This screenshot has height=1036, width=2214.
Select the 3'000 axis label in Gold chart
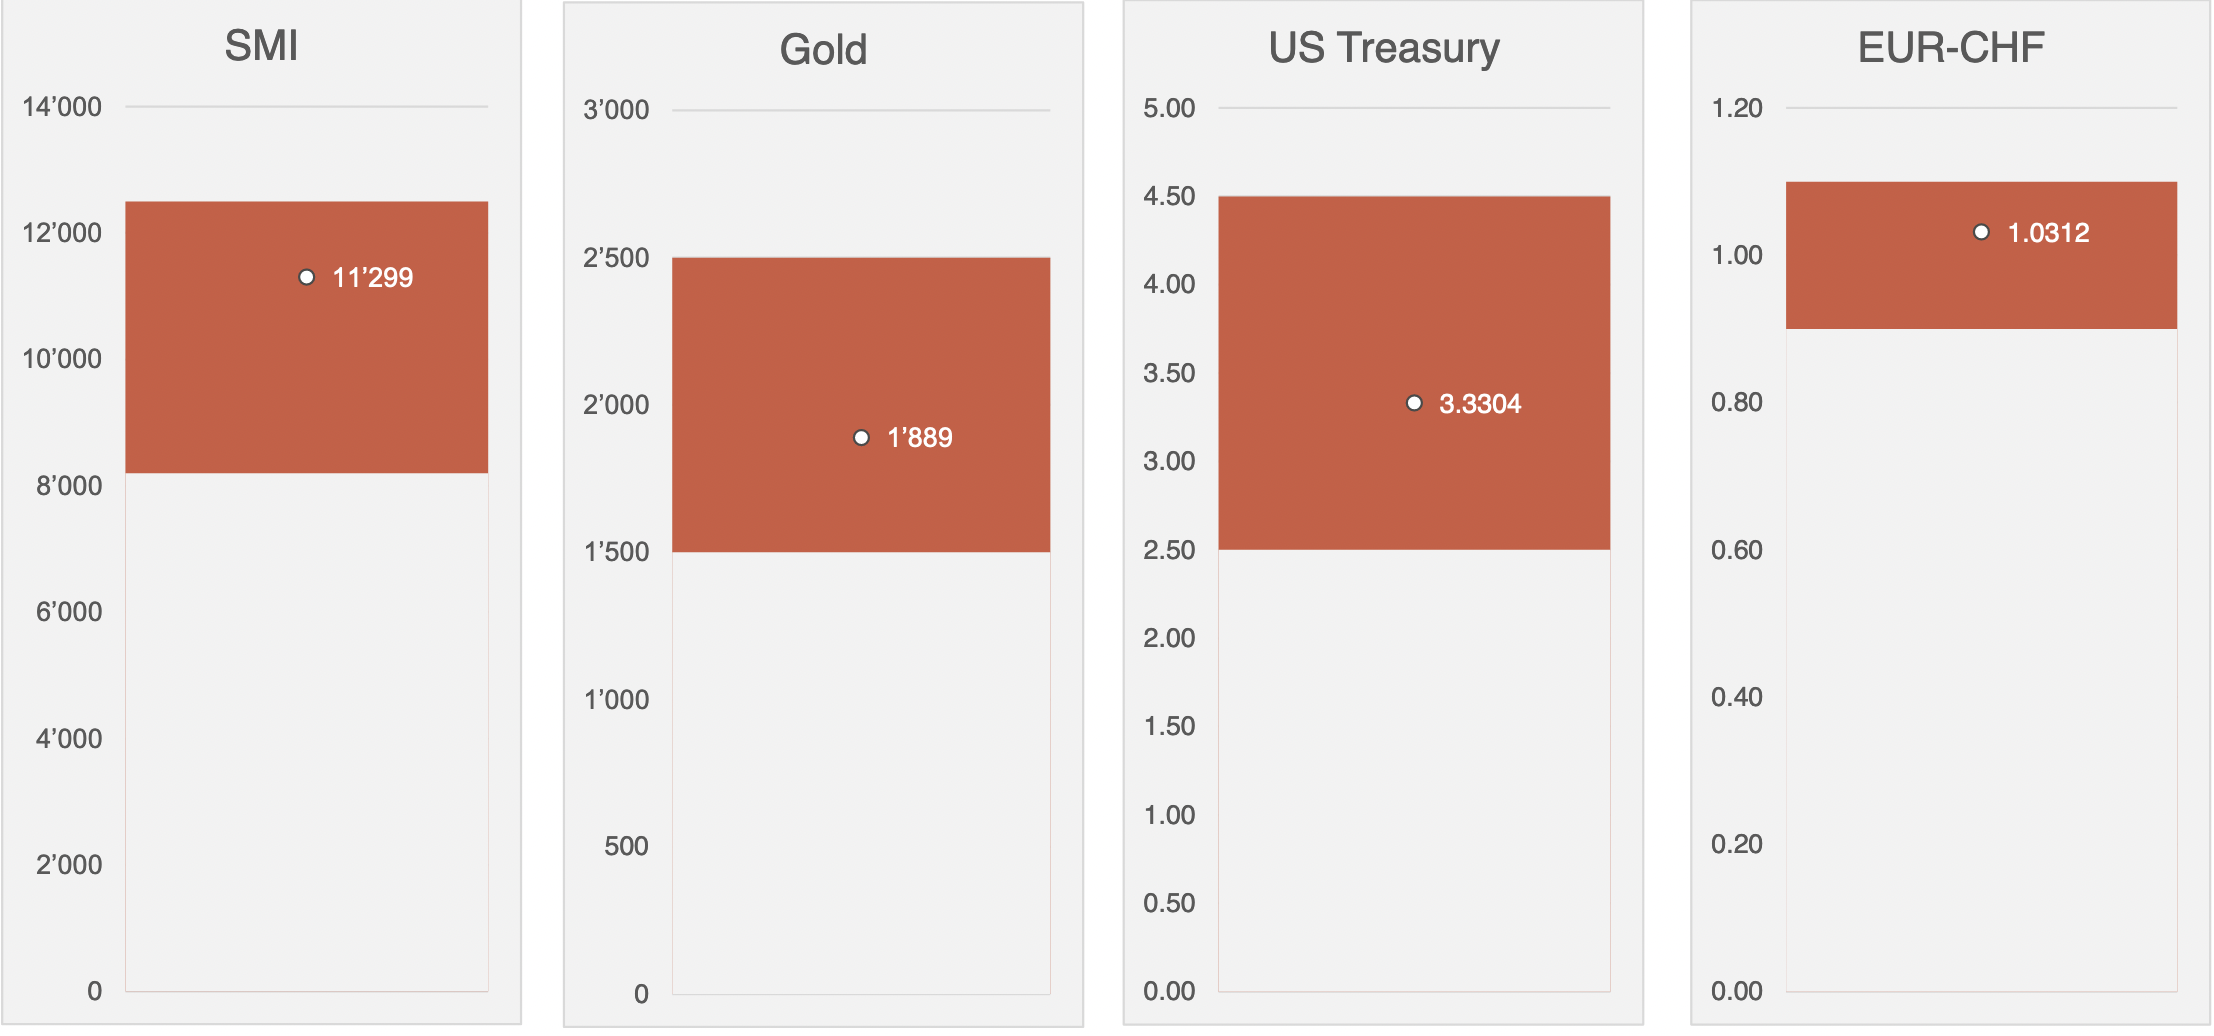616,110
